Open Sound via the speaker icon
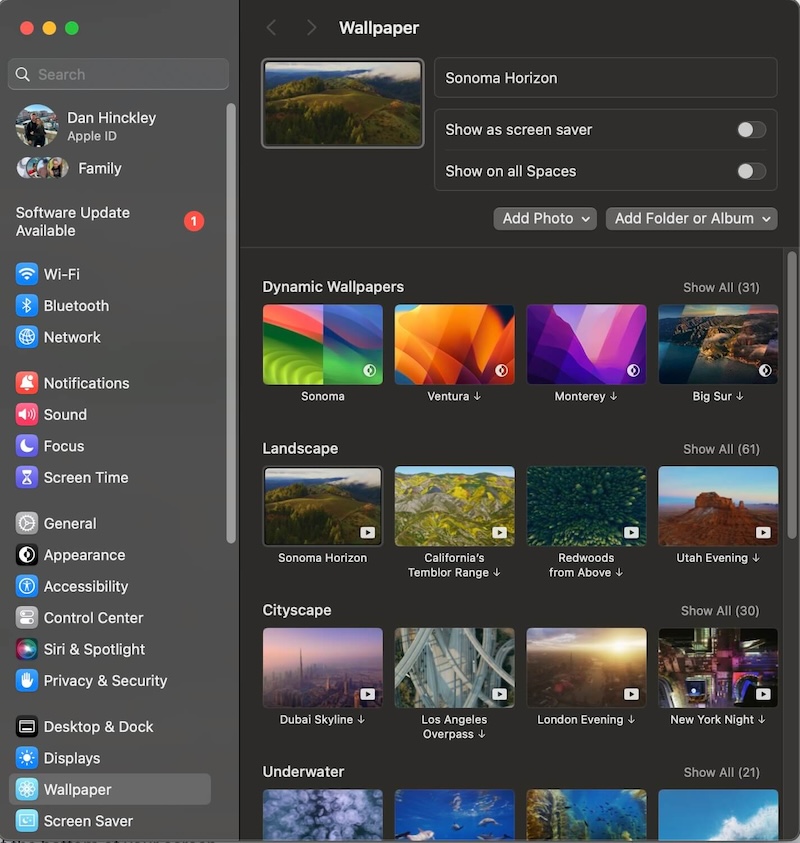Screen dimensions: 800x843 26,415
